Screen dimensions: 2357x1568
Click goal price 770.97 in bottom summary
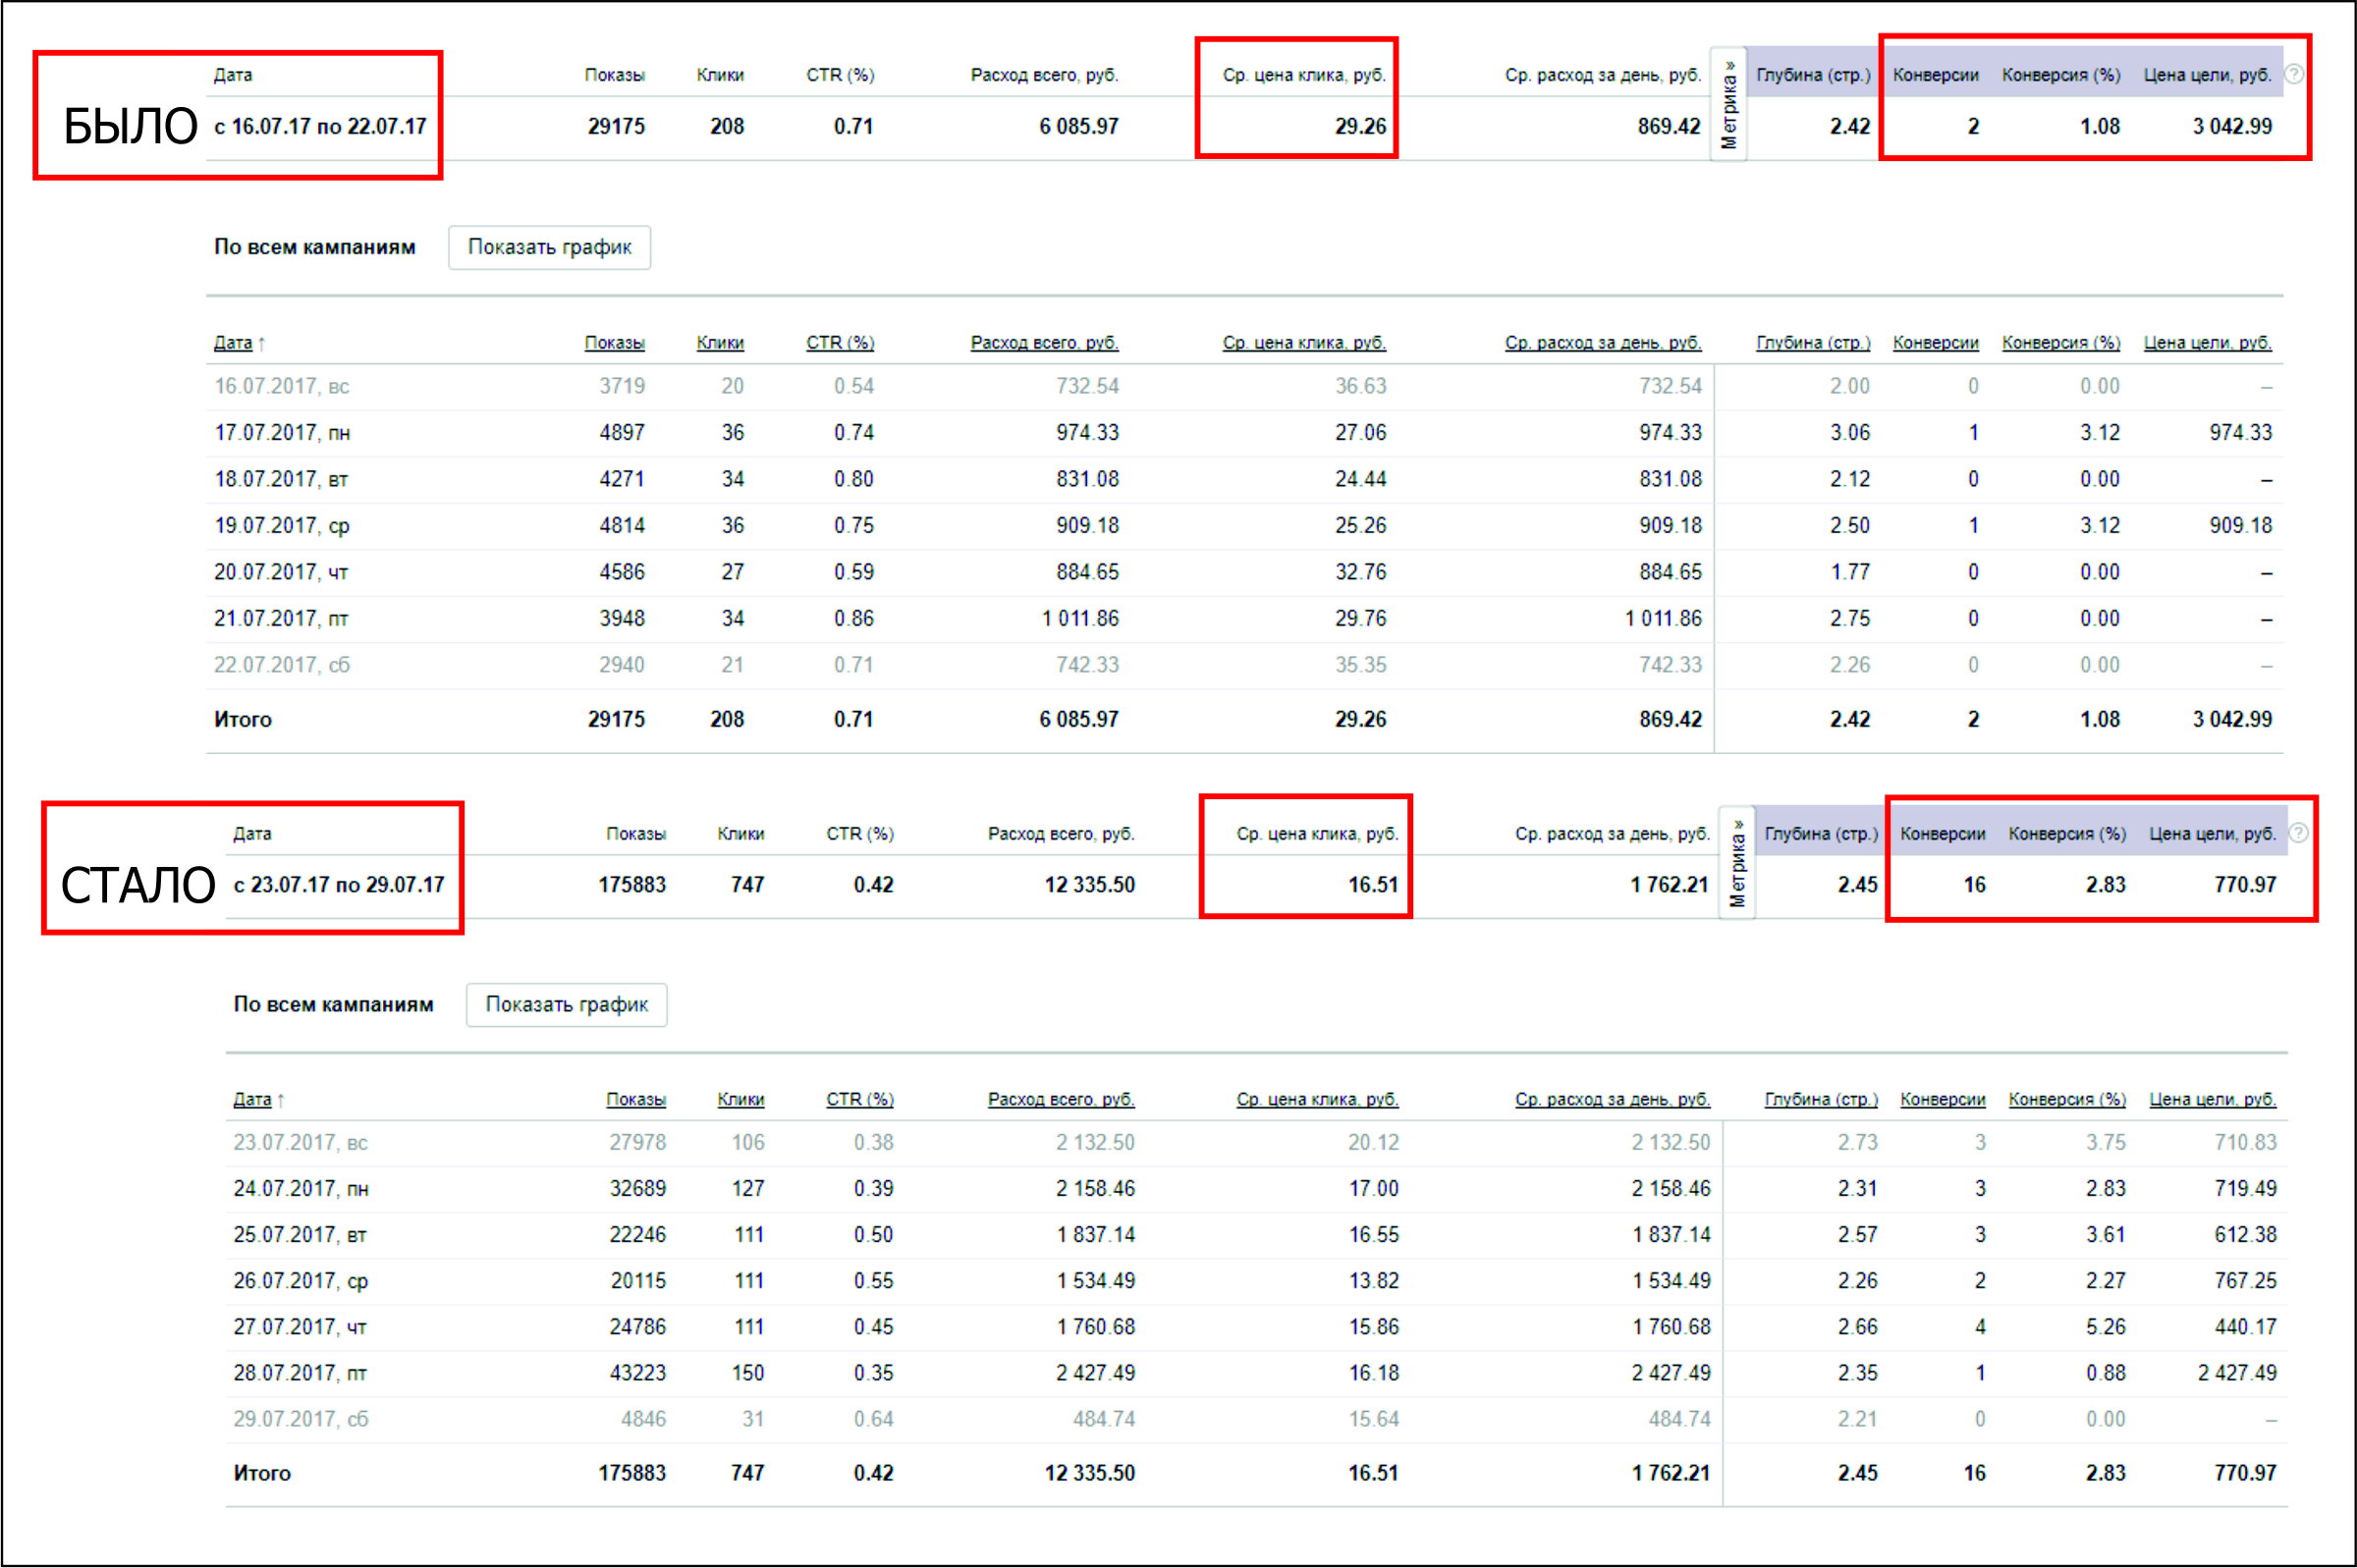2245,885
